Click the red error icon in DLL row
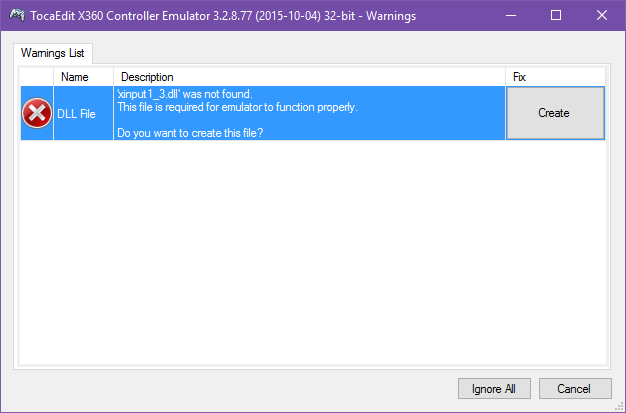Viewport: 626px width, 413px height. click(37, 113)
